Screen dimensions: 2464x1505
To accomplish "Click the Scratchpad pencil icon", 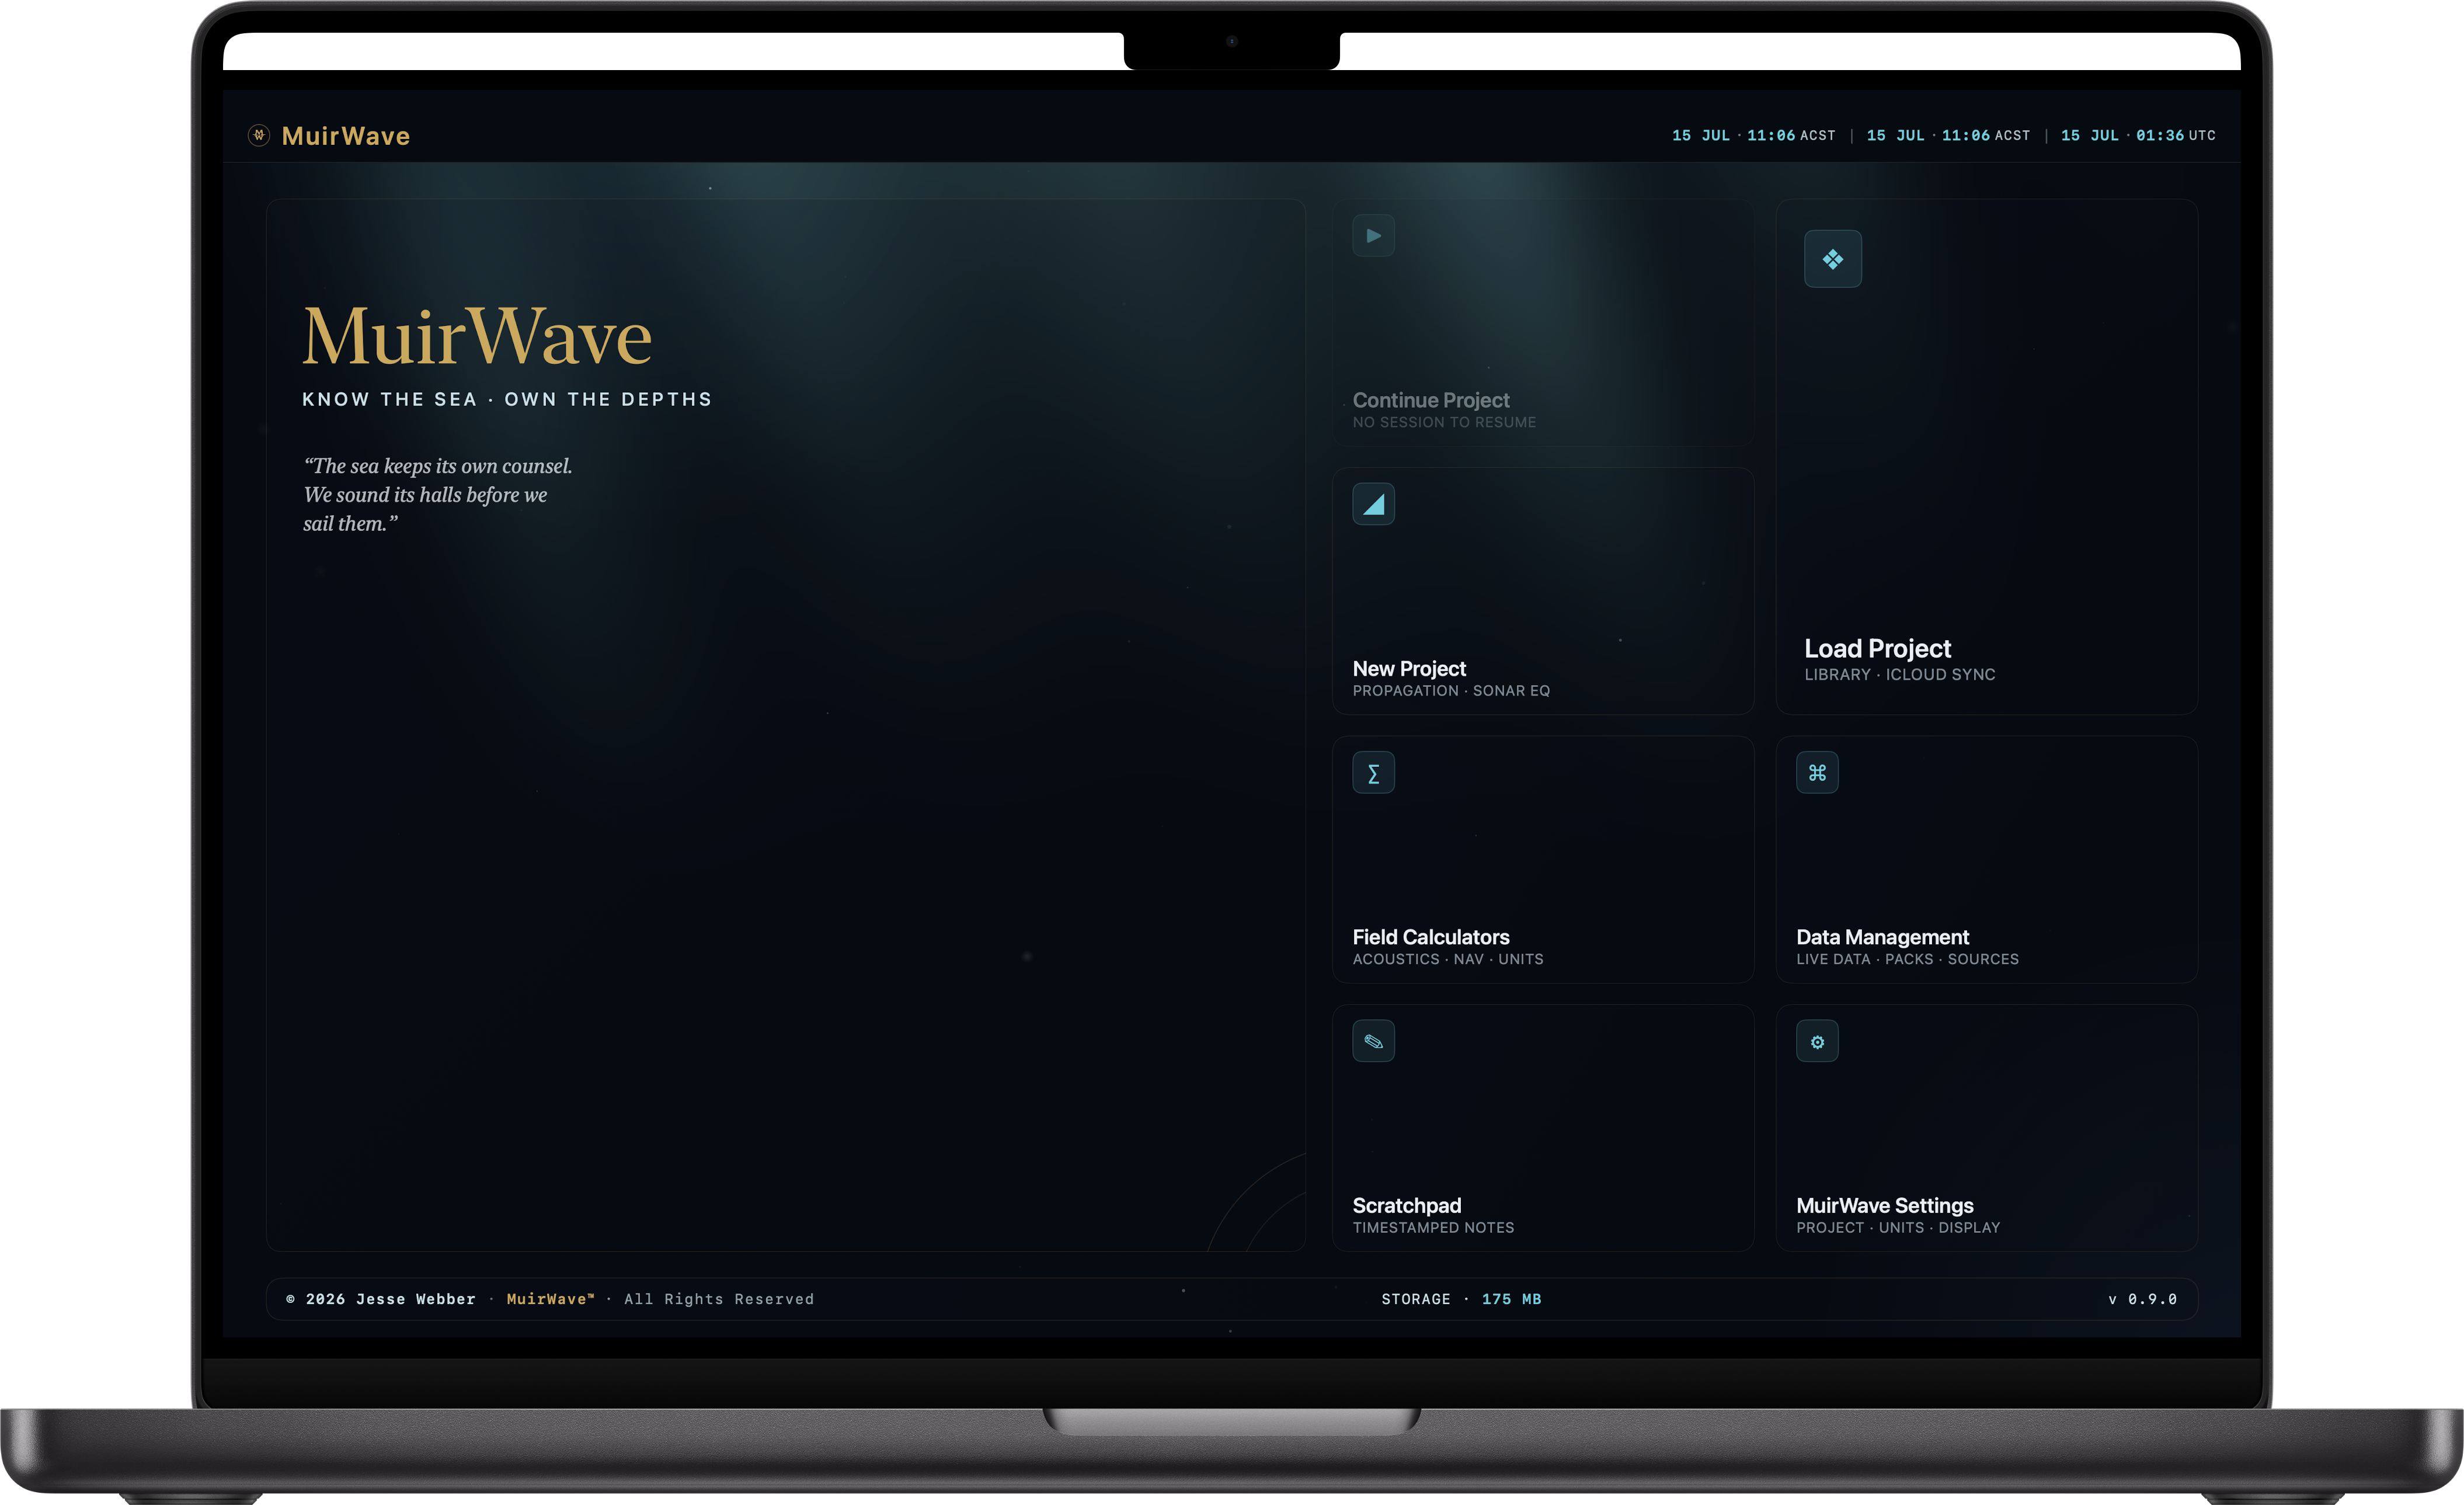I will [x=1373, y=1041].
